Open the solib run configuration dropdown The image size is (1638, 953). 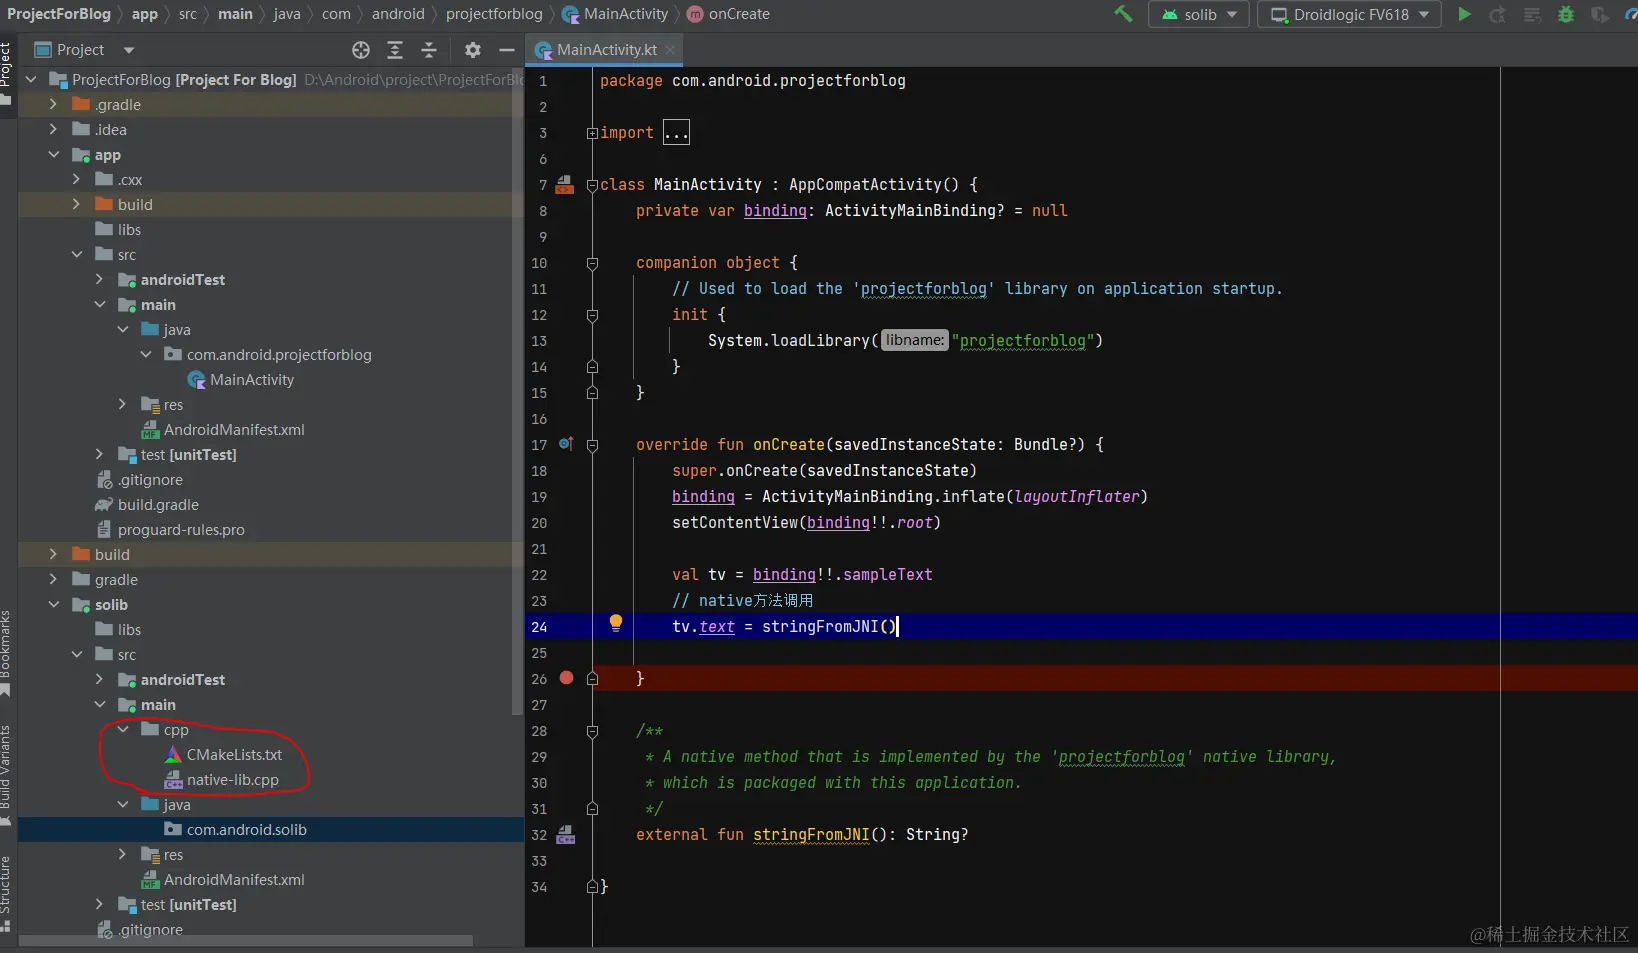point(1199,14)
